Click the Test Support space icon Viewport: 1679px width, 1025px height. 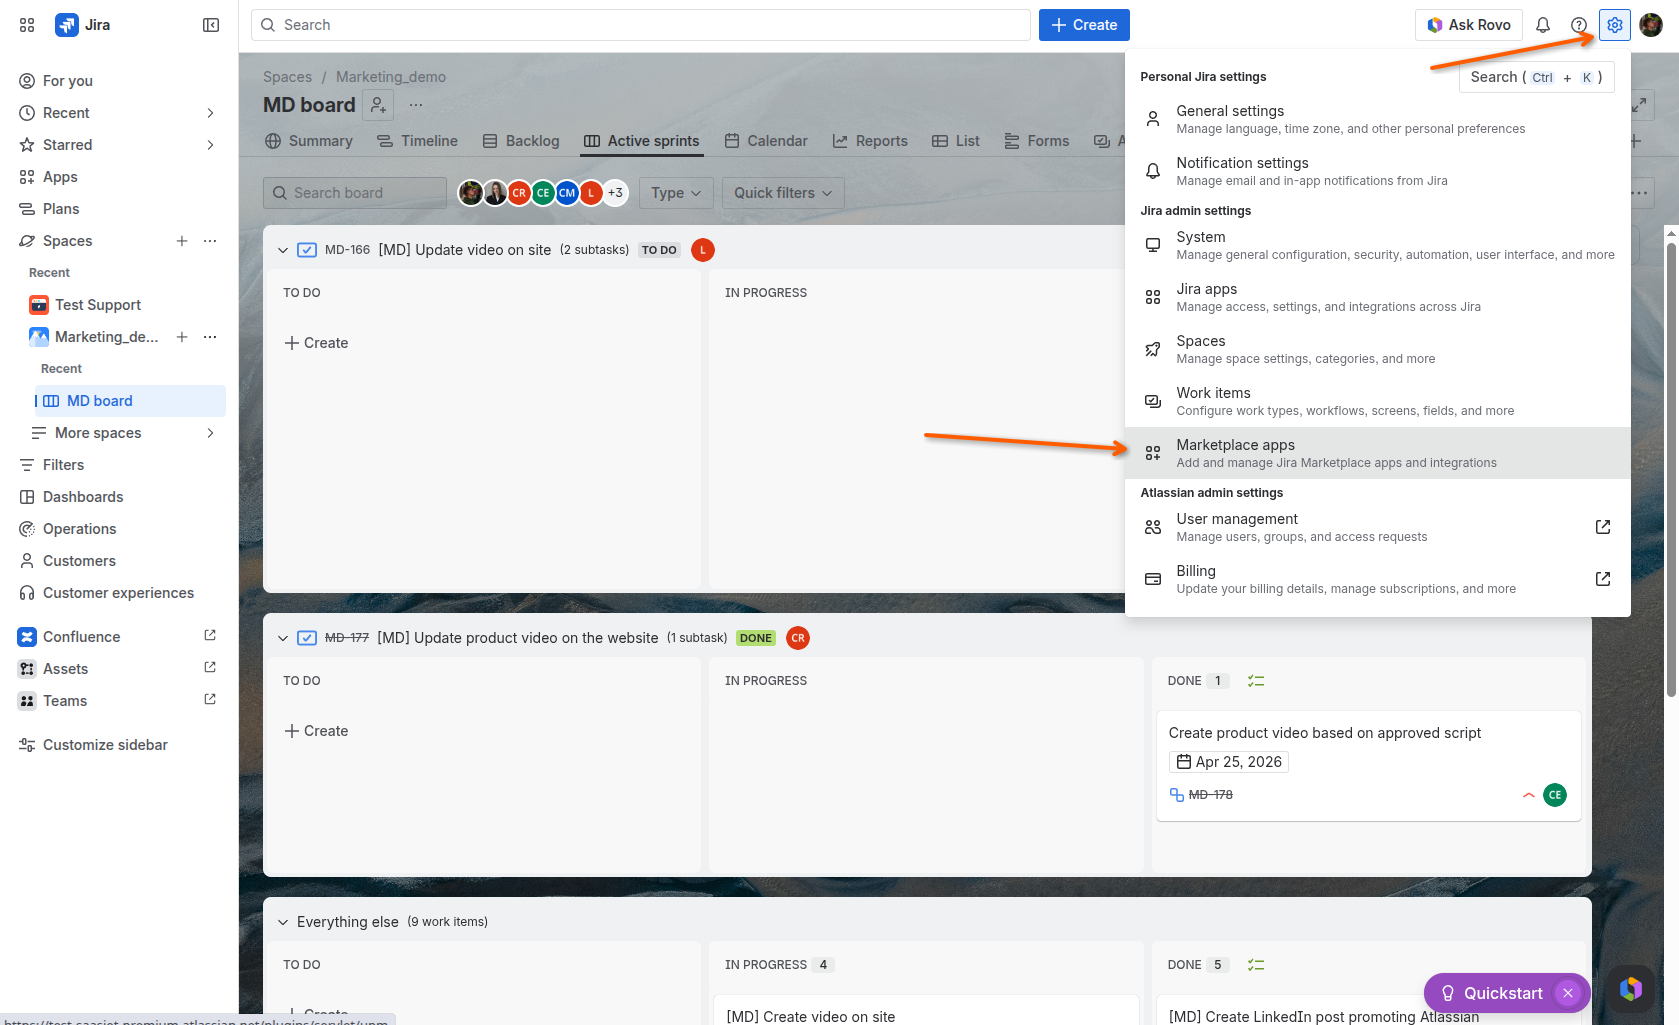coord(39,305)
